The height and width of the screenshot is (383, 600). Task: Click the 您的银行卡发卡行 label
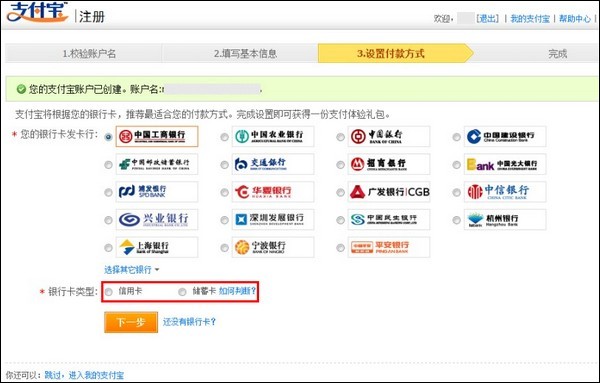59,134
